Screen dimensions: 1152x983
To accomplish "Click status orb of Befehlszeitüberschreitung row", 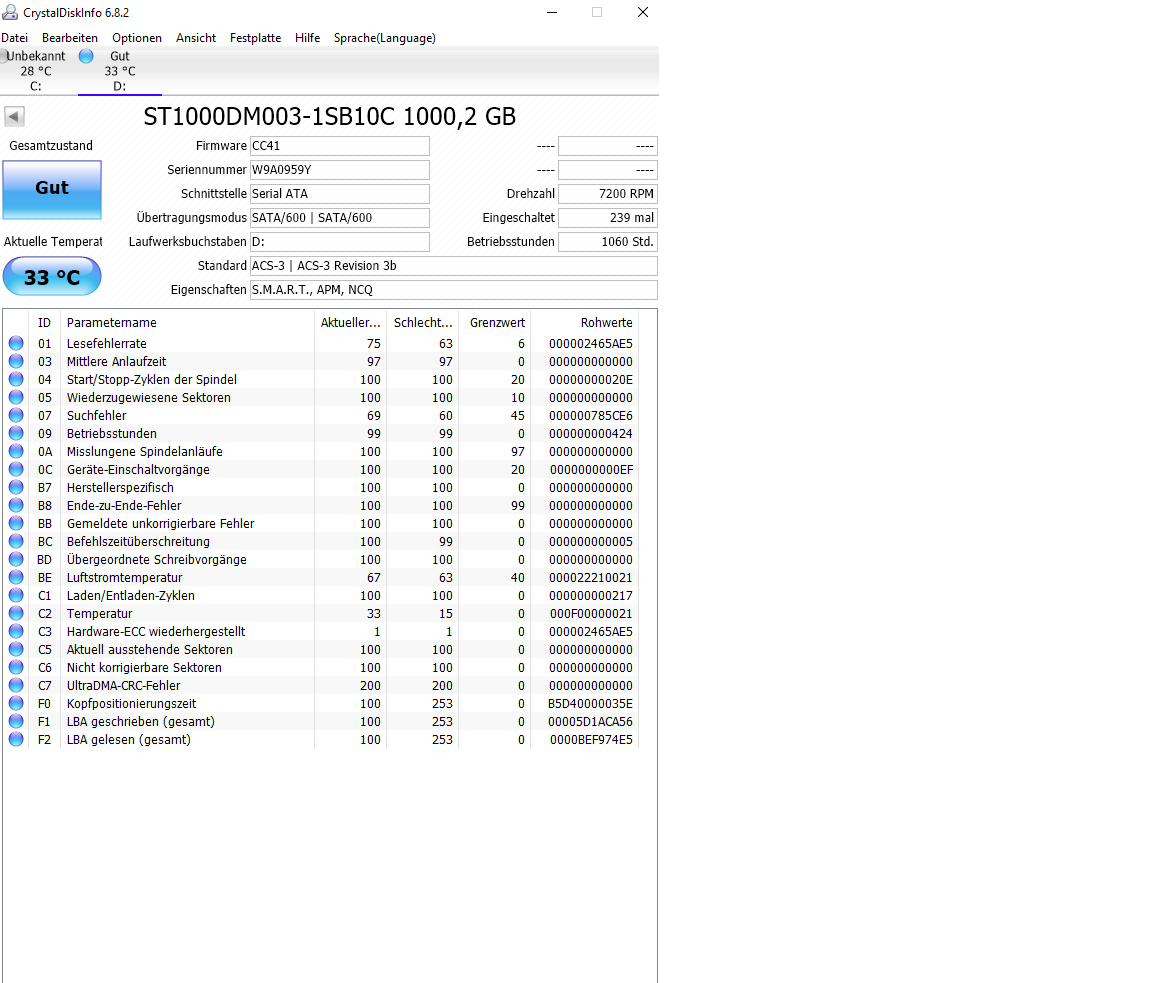I will pyautogui.click(x=16, y=541).
